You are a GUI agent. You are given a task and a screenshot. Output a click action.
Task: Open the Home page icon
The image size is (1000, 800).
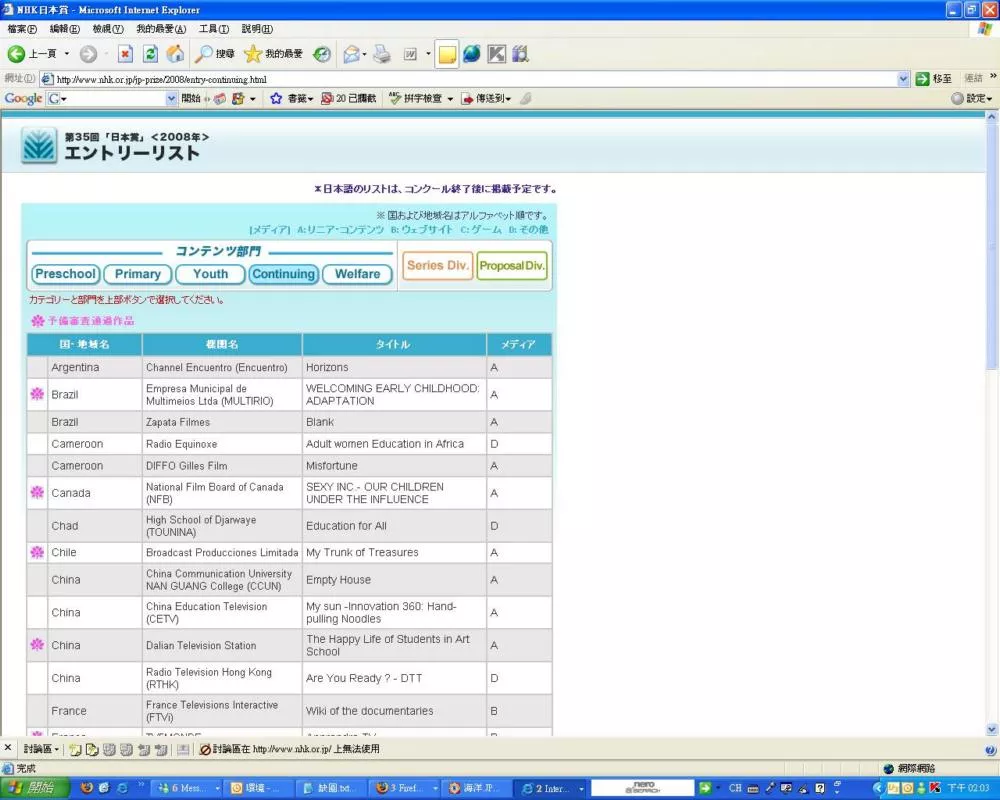tap(175, 54)
